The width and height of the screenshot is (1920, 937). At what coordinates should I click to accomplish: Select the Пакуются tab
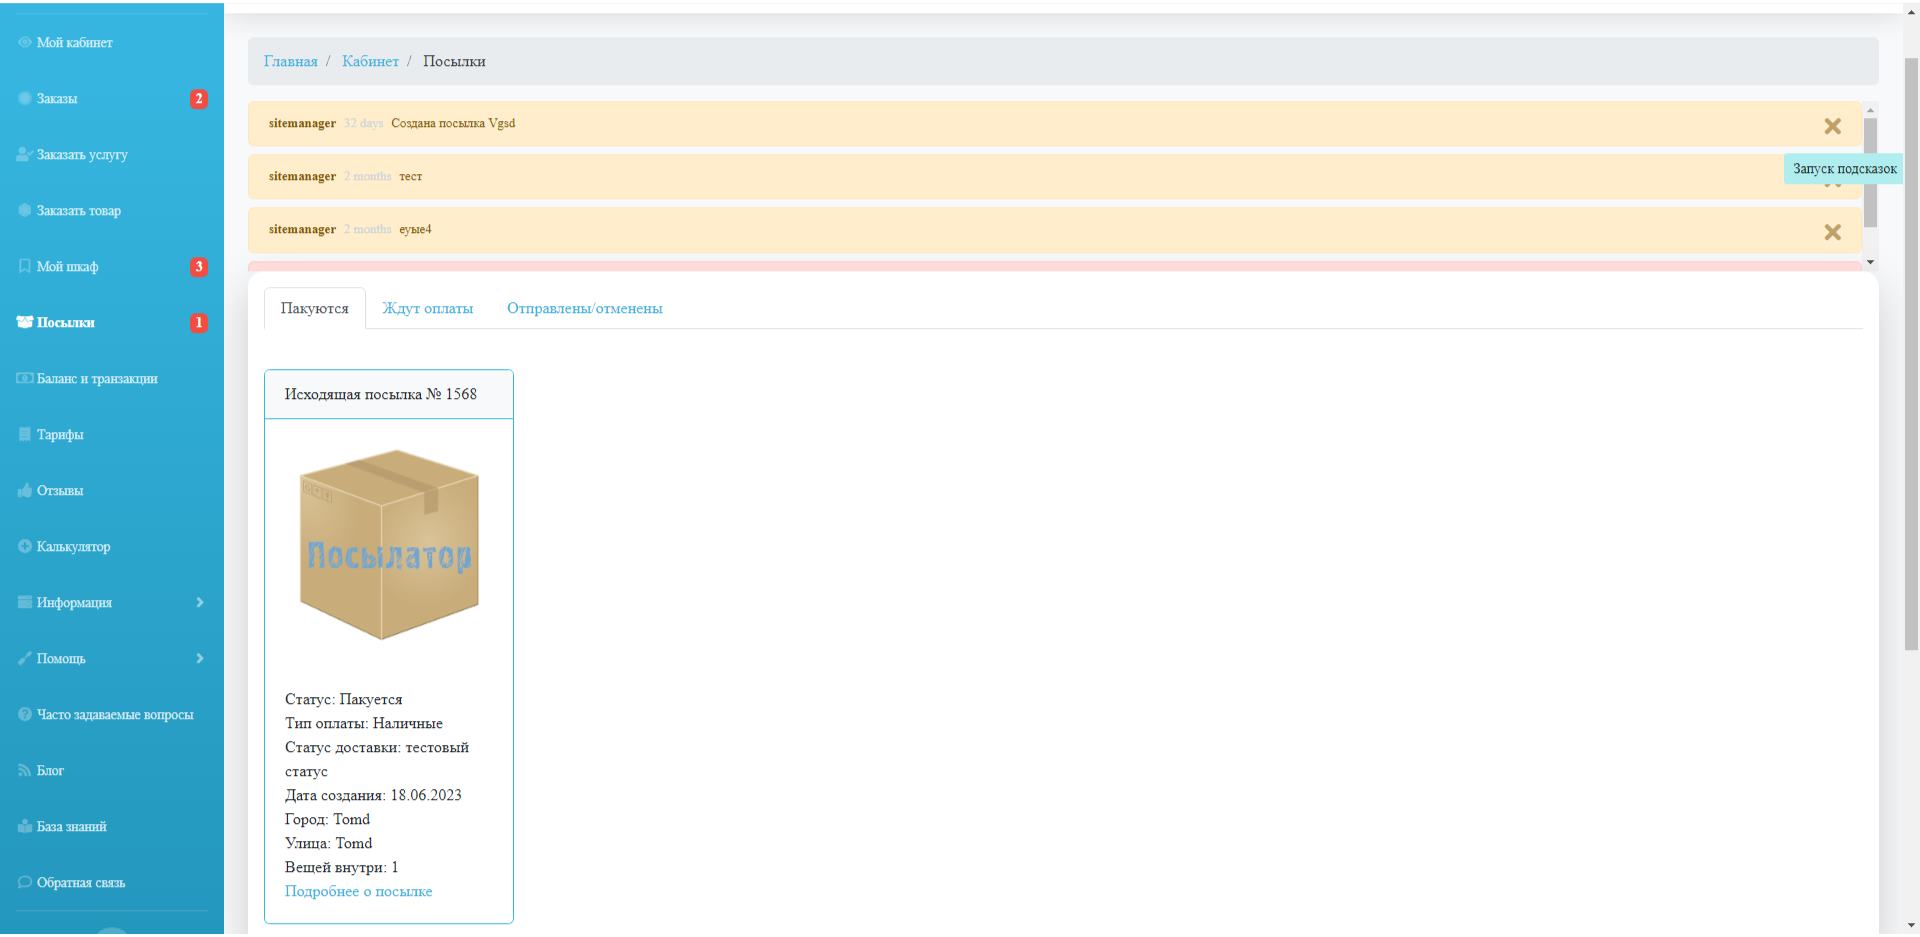tap(315, 308)
